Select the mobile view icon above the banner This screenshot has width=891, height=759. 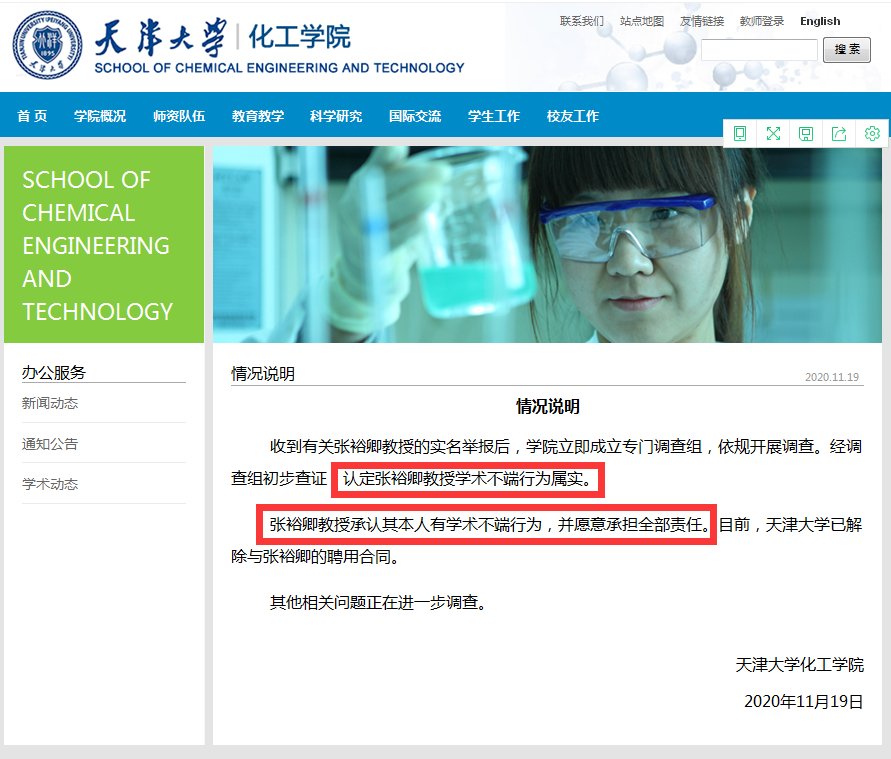coord(740,133)
